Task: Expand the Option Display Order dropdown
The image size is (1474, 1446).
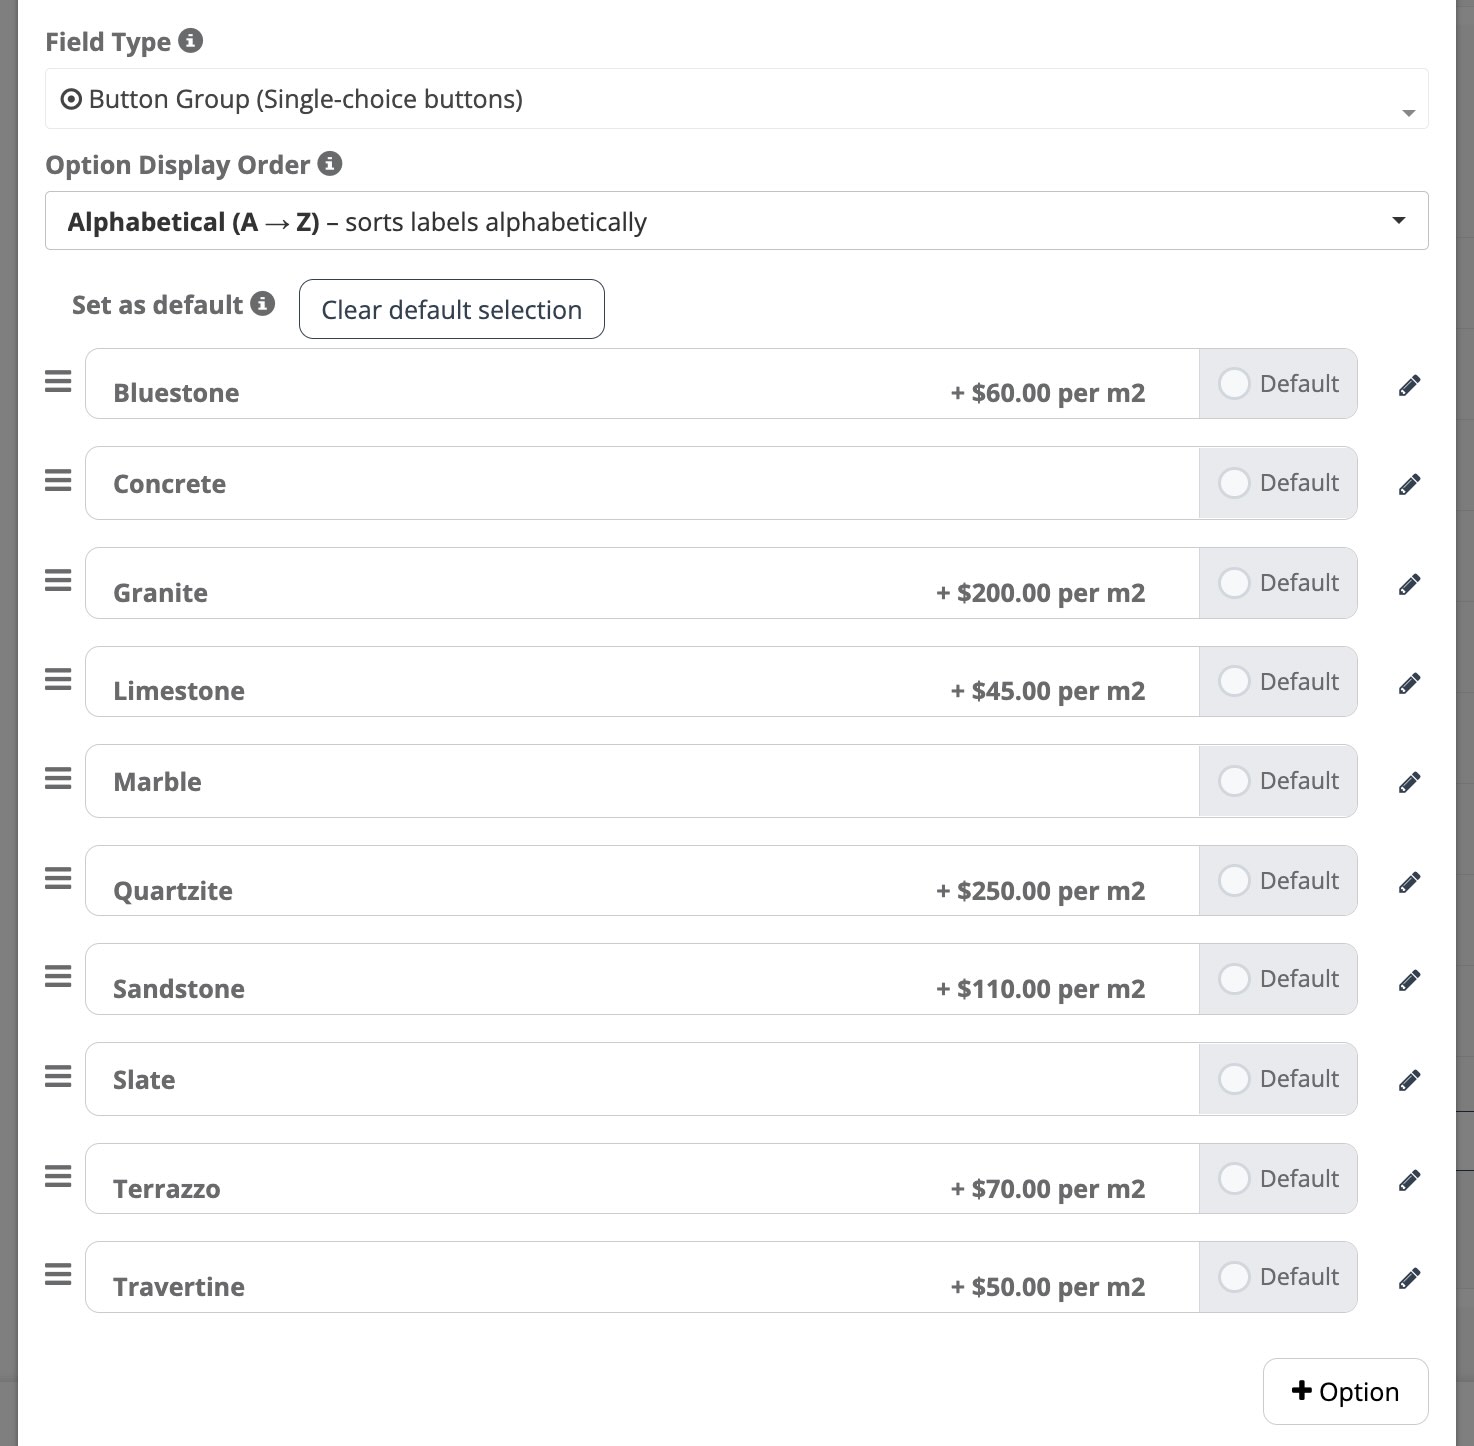Action: pos(736,221)
